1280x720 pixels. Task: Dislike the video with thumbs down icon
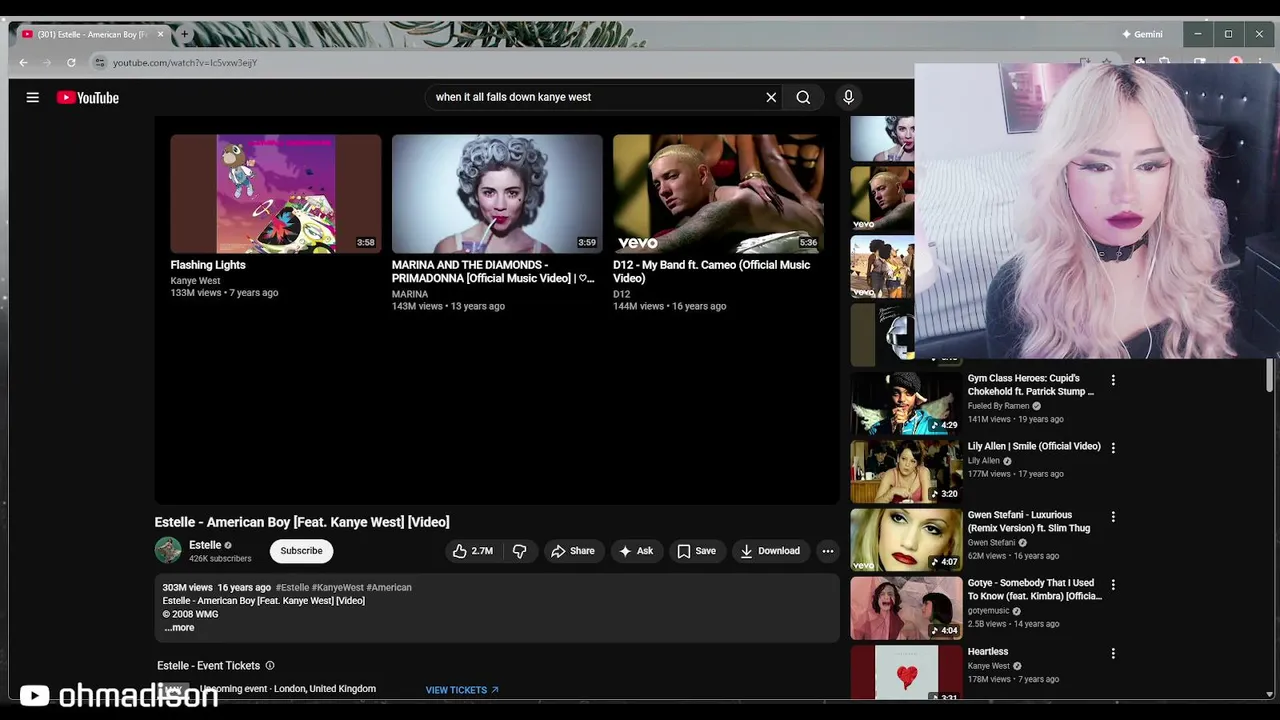click(520, 551)
